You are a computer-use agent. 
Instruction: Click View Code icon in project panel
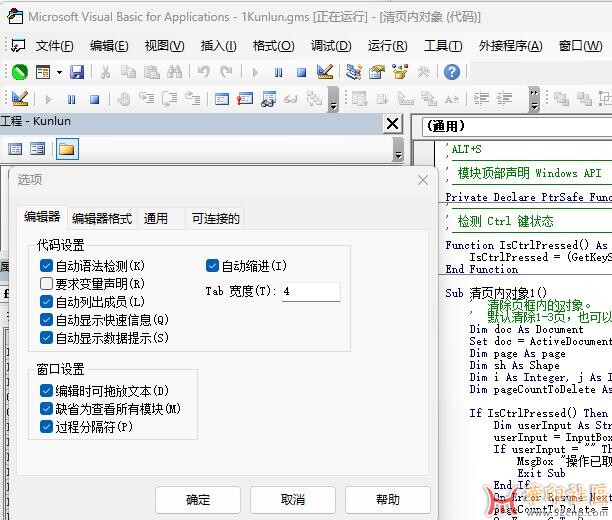15,149
